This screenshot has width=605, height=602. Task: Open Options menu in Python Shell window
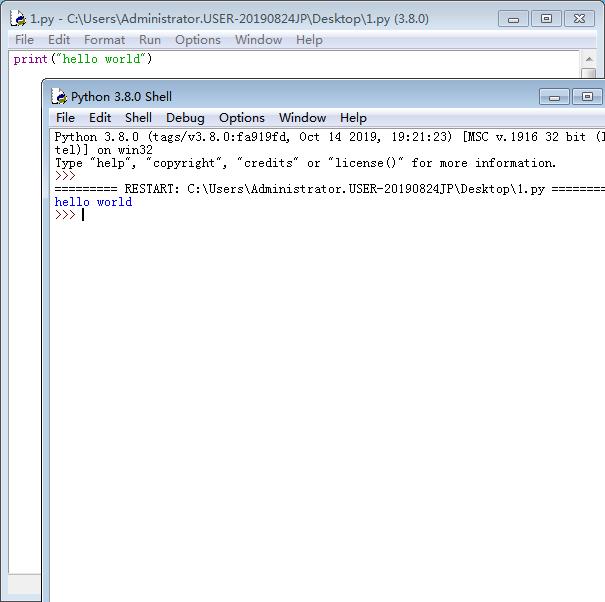click(x=242, y=118)
